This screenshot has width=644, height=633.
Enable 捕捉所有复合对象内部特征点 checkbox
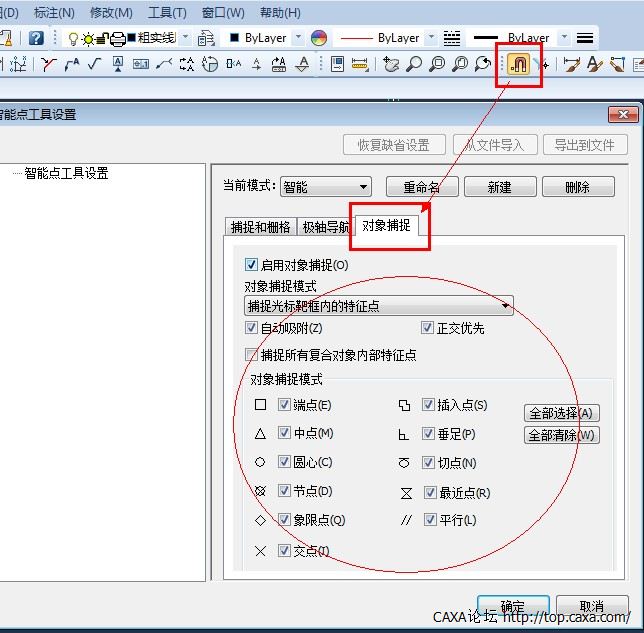point(251,354)
